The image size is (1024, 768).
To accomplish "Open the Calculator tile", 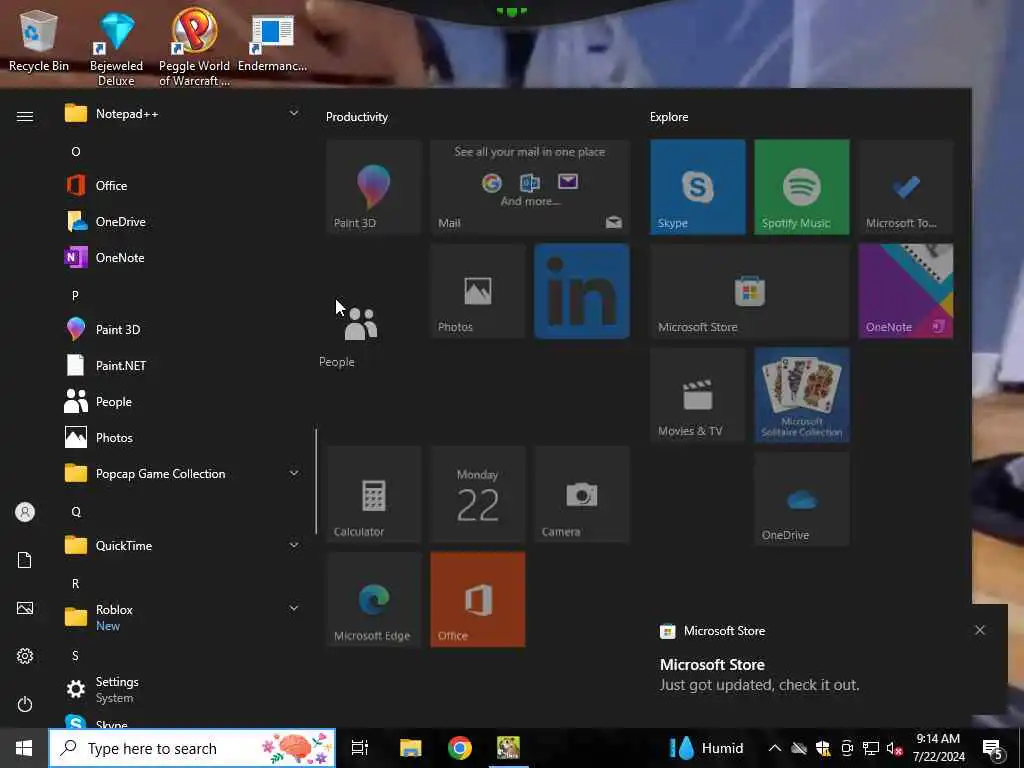I will point(374,494).
